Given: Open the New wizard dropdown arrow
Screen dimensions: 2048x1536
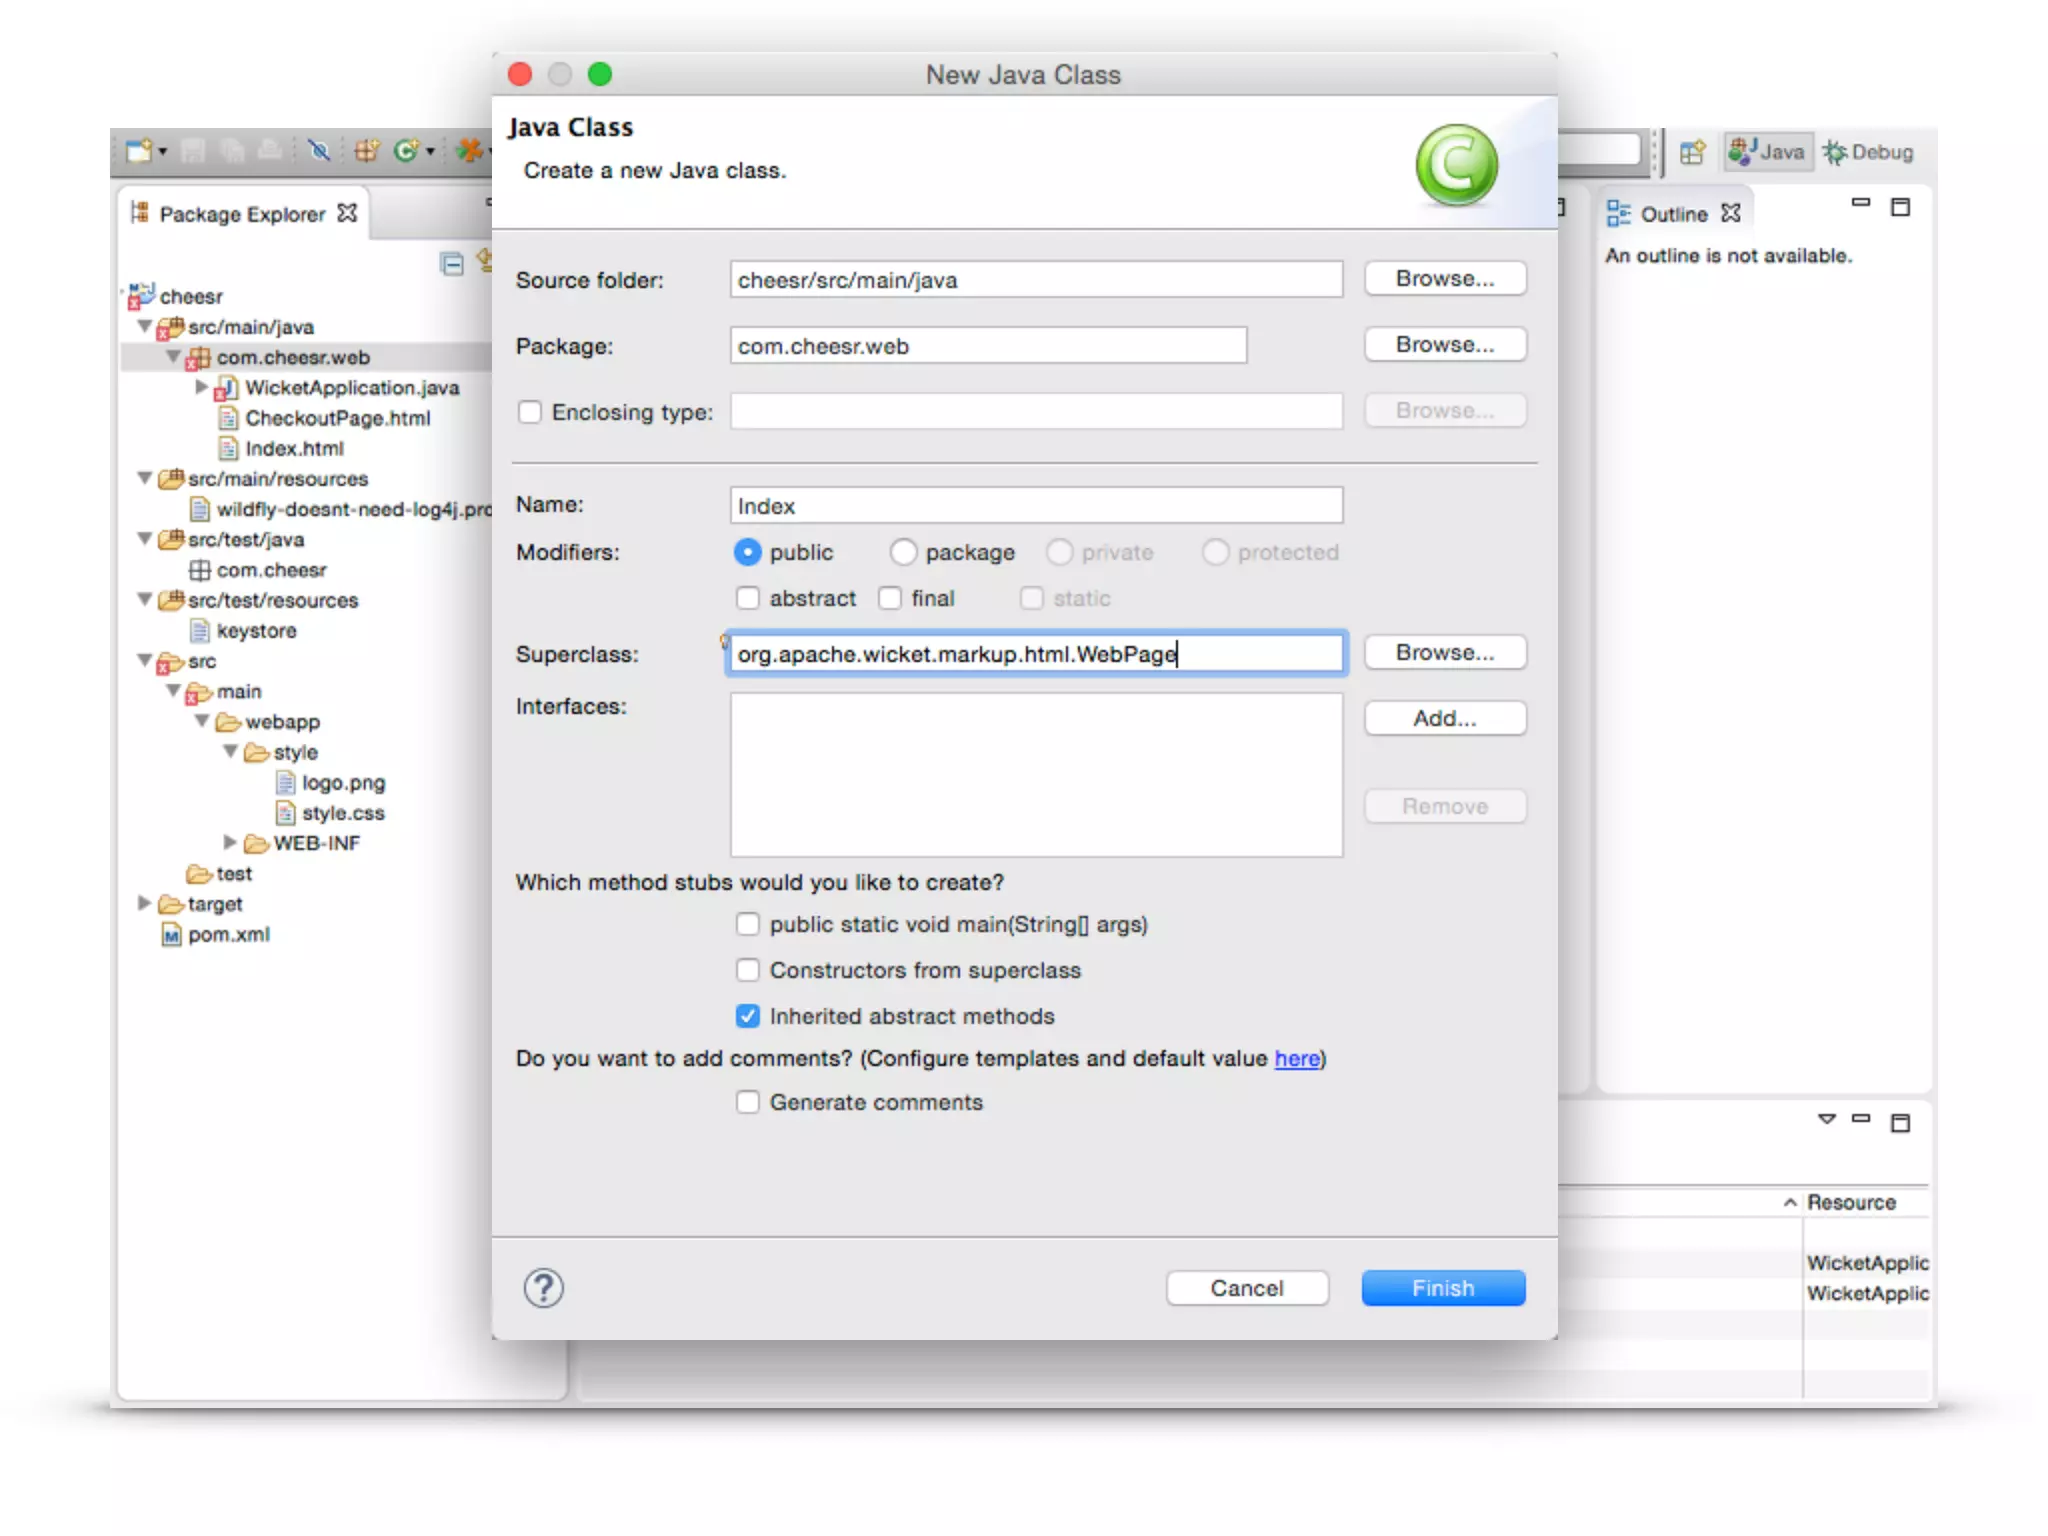Looking at the screenshot, I should click(163, 152).
